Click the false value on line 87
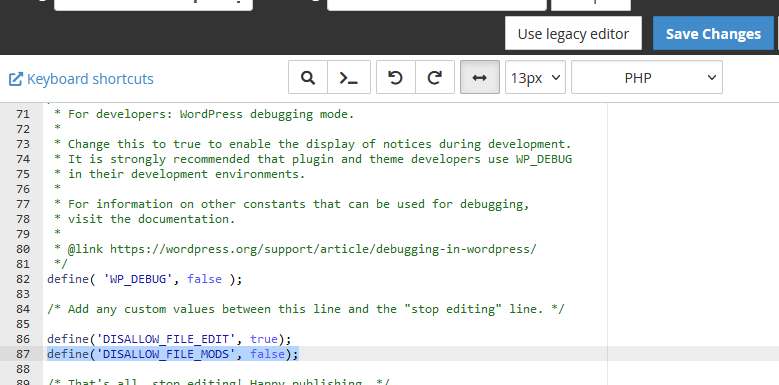This screenshot has width=779, height=385. pyautogui.click(x=267, y=354)
